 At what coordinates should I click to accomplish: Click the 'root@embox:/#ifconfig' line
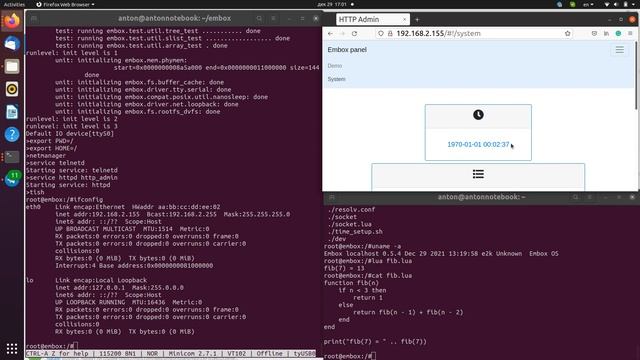(64, 200)
